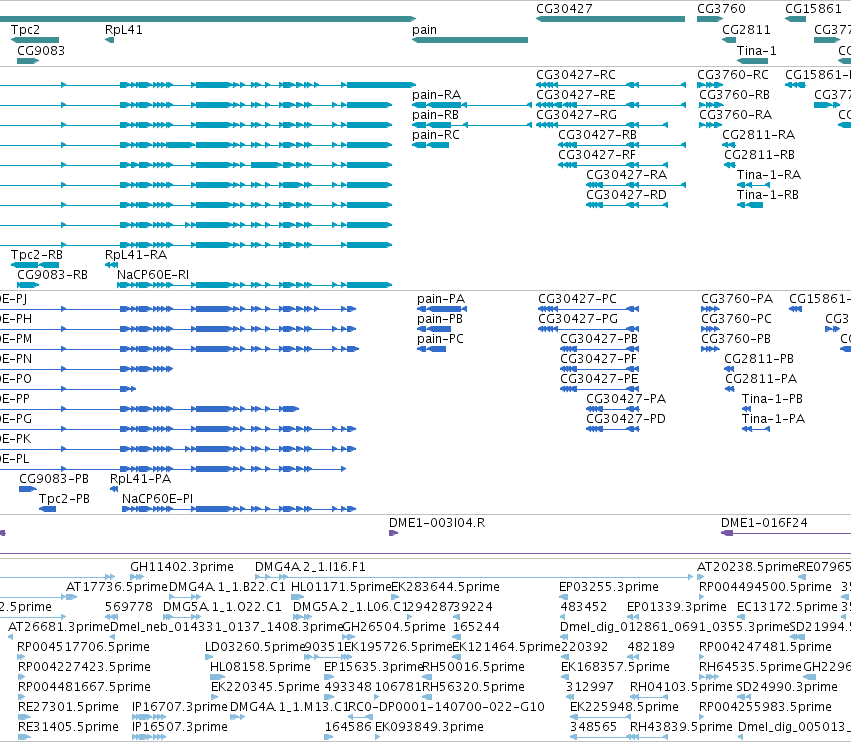
Task: Select protein CG3760-PB
Action: pyautogui.click(x=736, y=339)
